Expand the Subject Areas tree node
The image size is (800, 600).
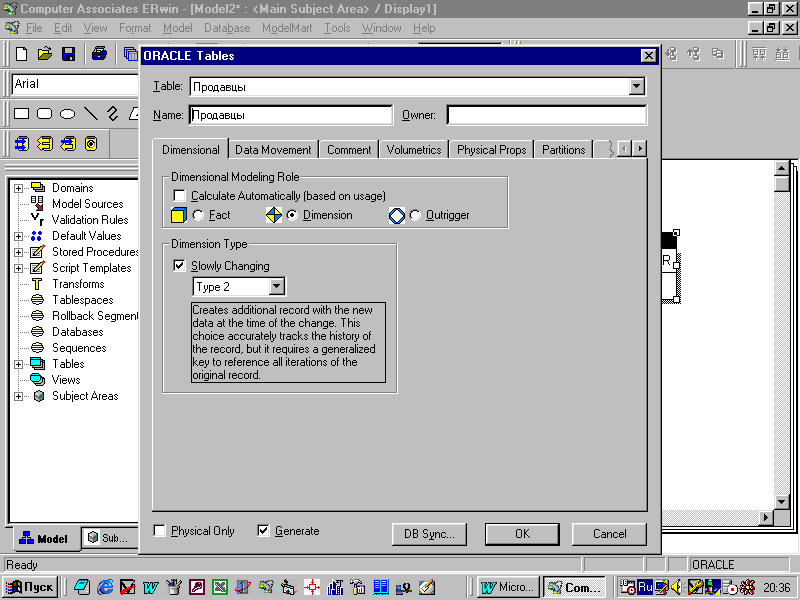(x=18, y=396)
